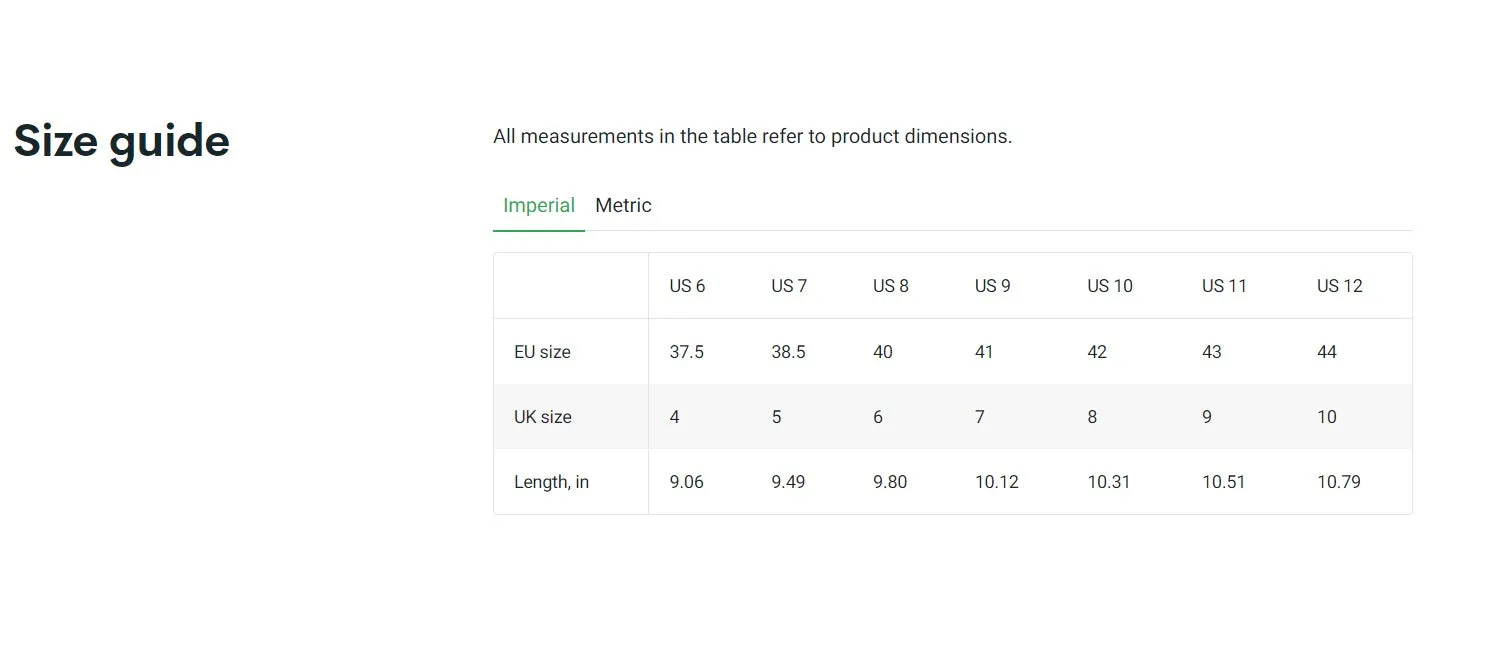Click the US 9 column header
Image resolution: width=1488 pixels, height=648 pixels.
pyautogui.click(x=993, y=286)
